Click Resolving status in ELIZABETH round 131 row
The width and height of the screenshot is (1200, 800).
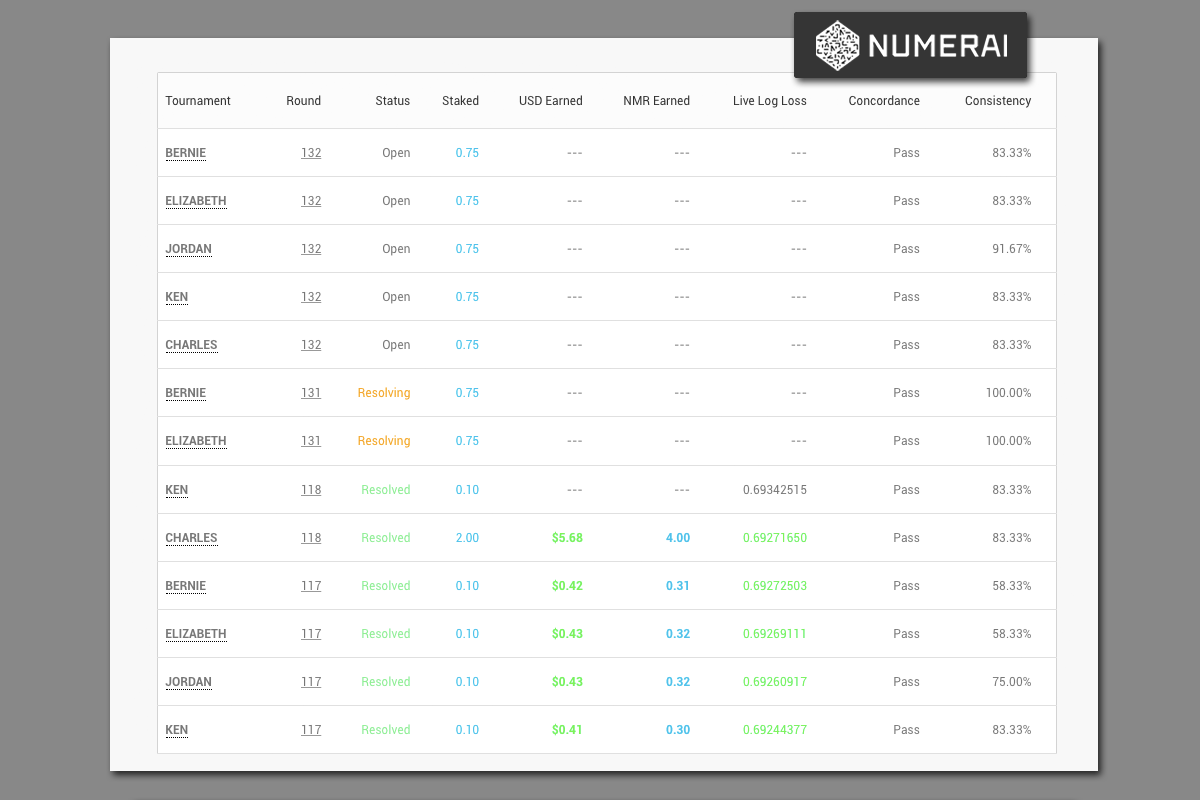tap(384, 441)
